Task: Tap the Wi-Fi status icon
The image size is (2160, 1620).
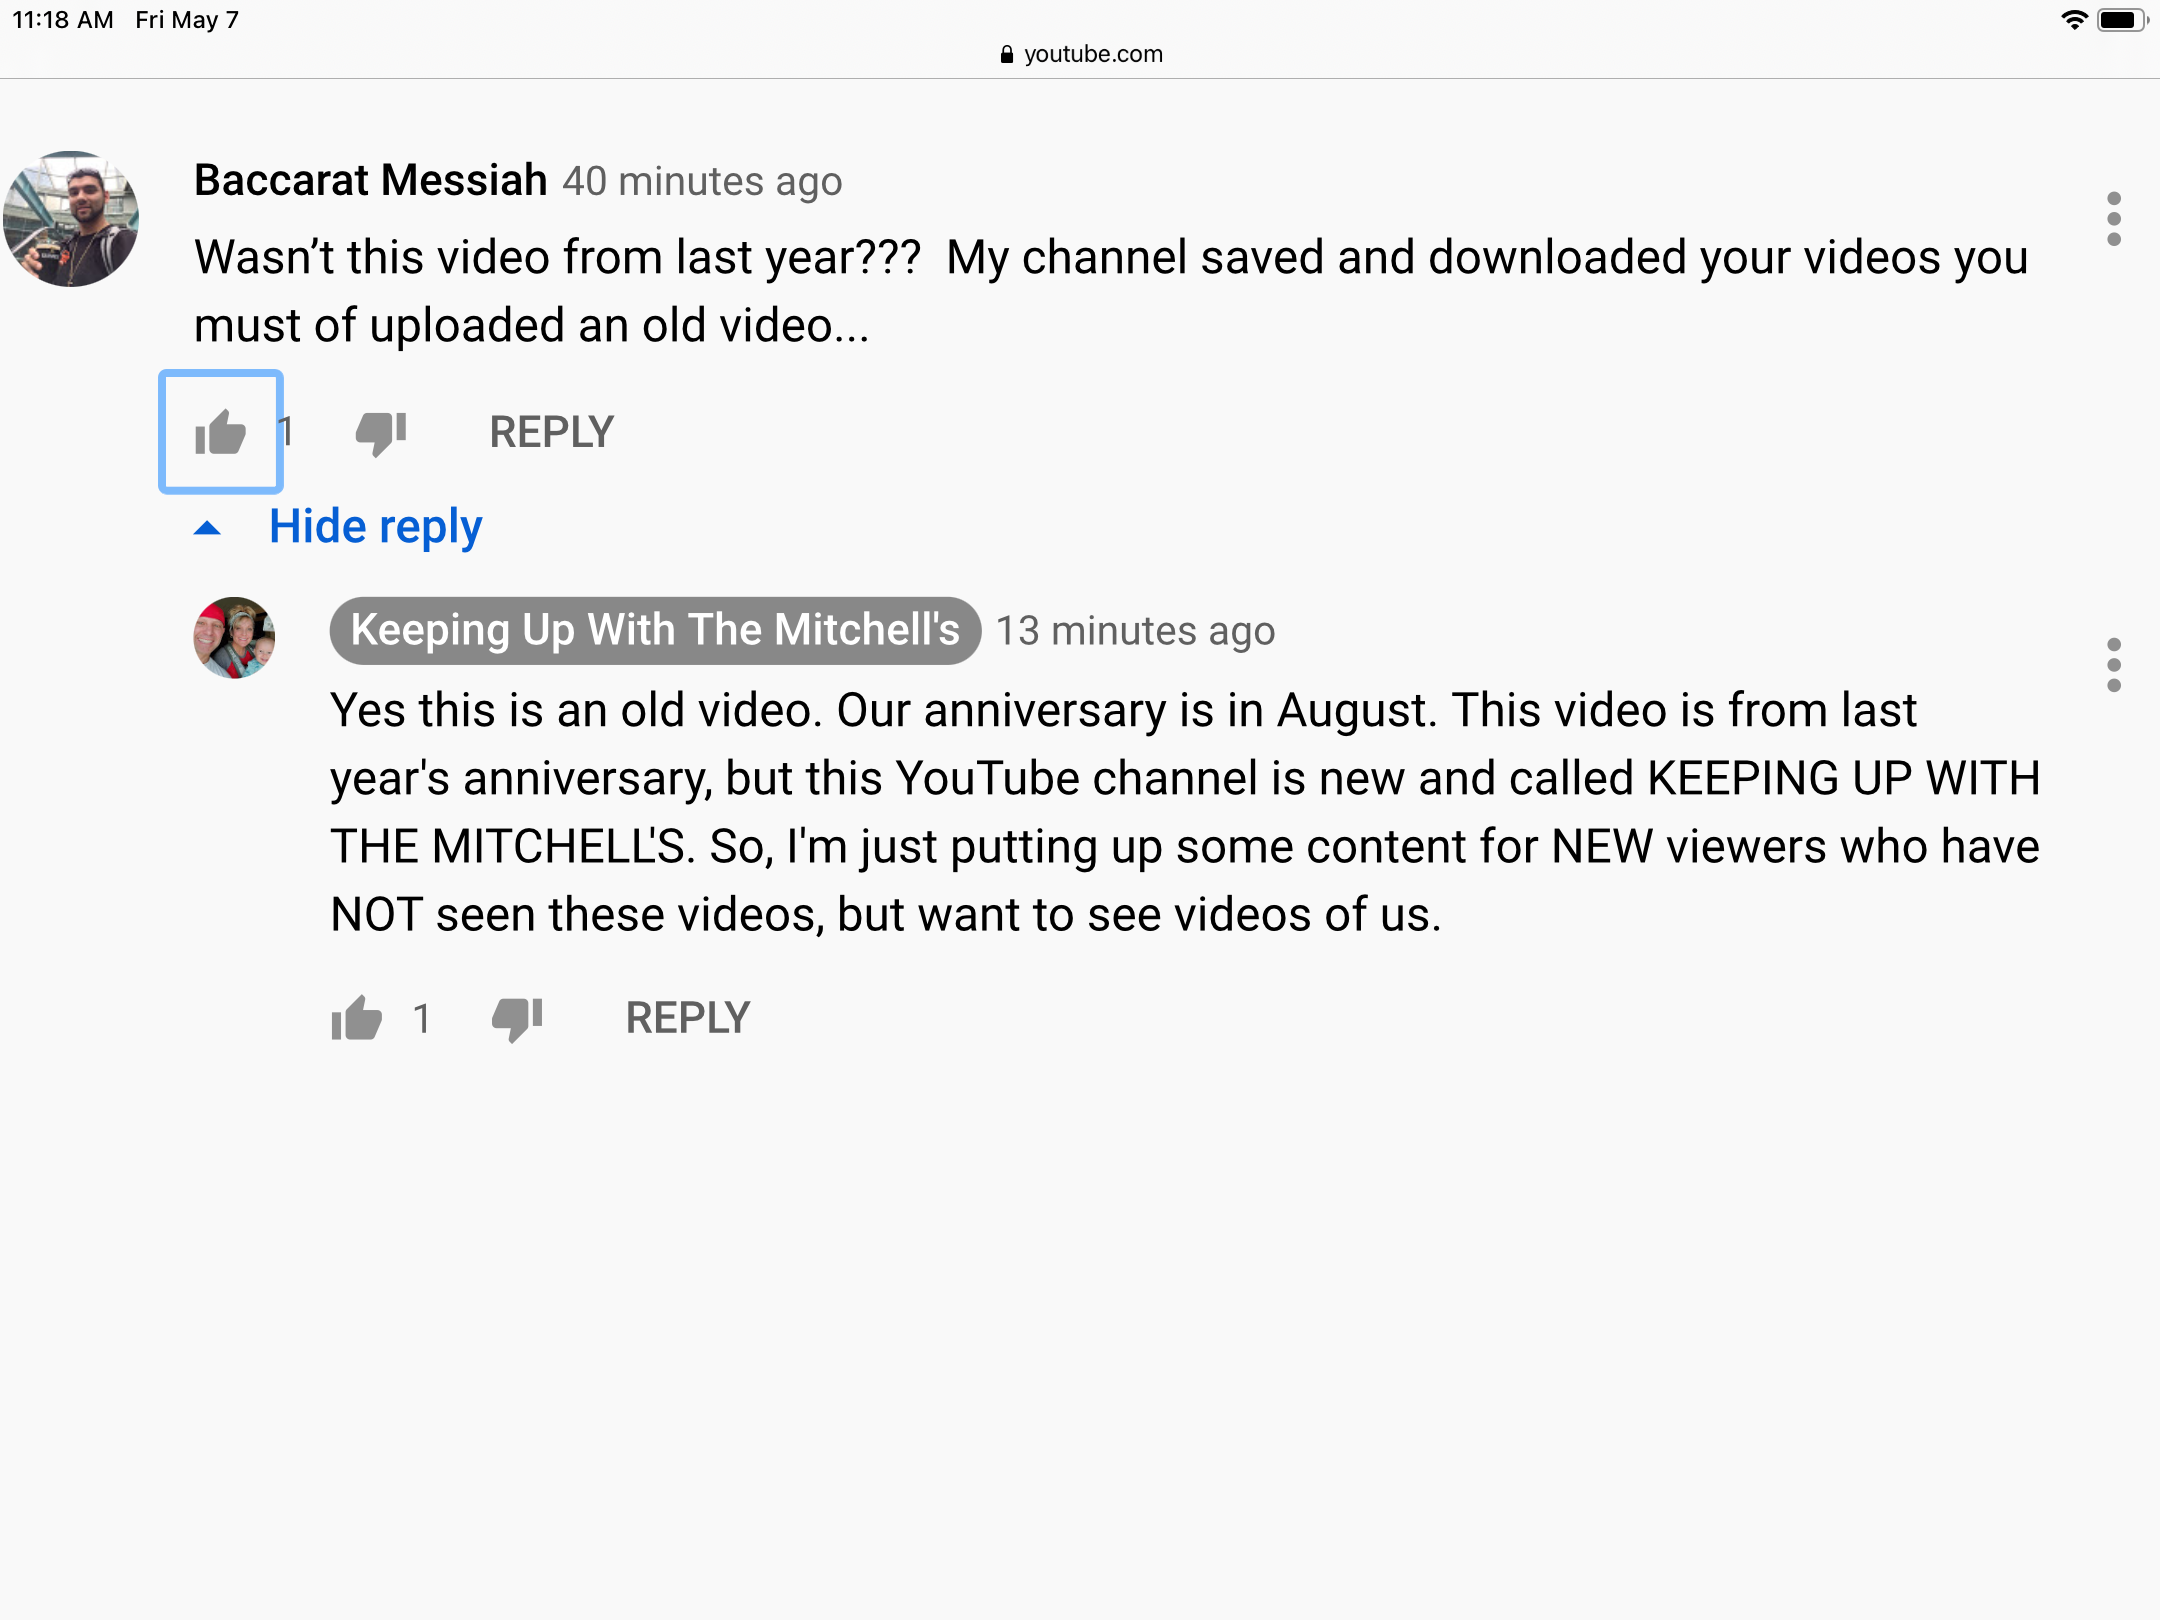Action: 2075,20
